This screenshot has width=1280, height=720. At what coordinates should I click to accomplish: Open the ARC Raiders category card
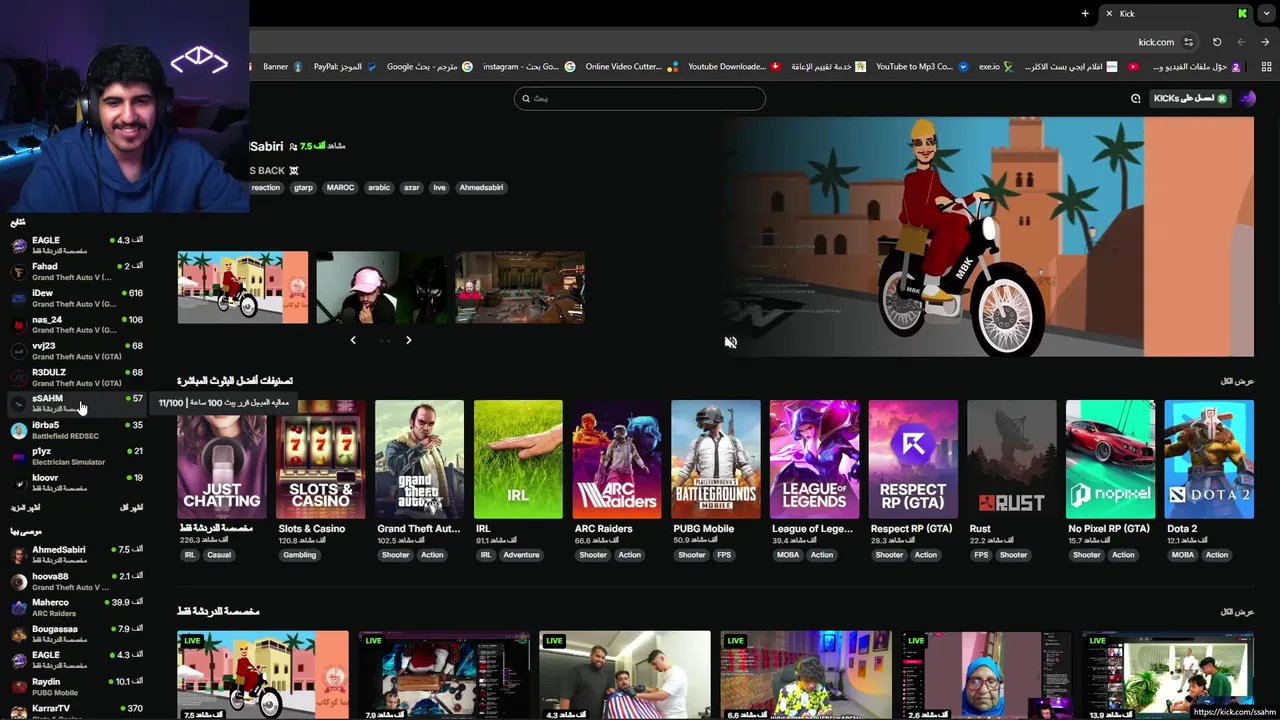617,459
